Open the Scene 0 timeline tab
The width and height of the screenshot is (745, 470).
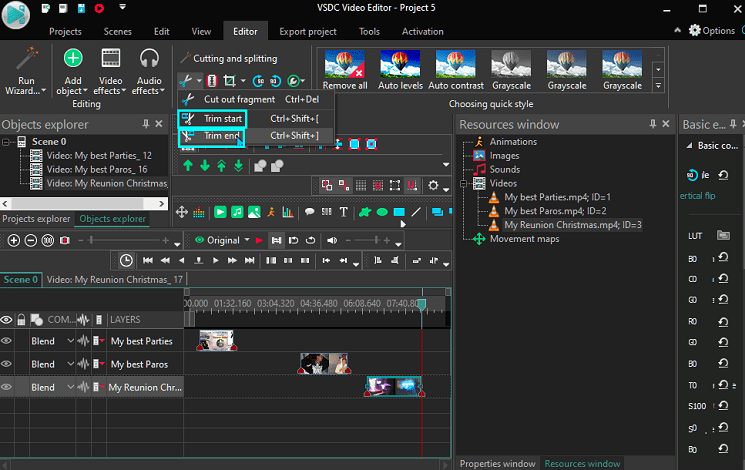20,279
